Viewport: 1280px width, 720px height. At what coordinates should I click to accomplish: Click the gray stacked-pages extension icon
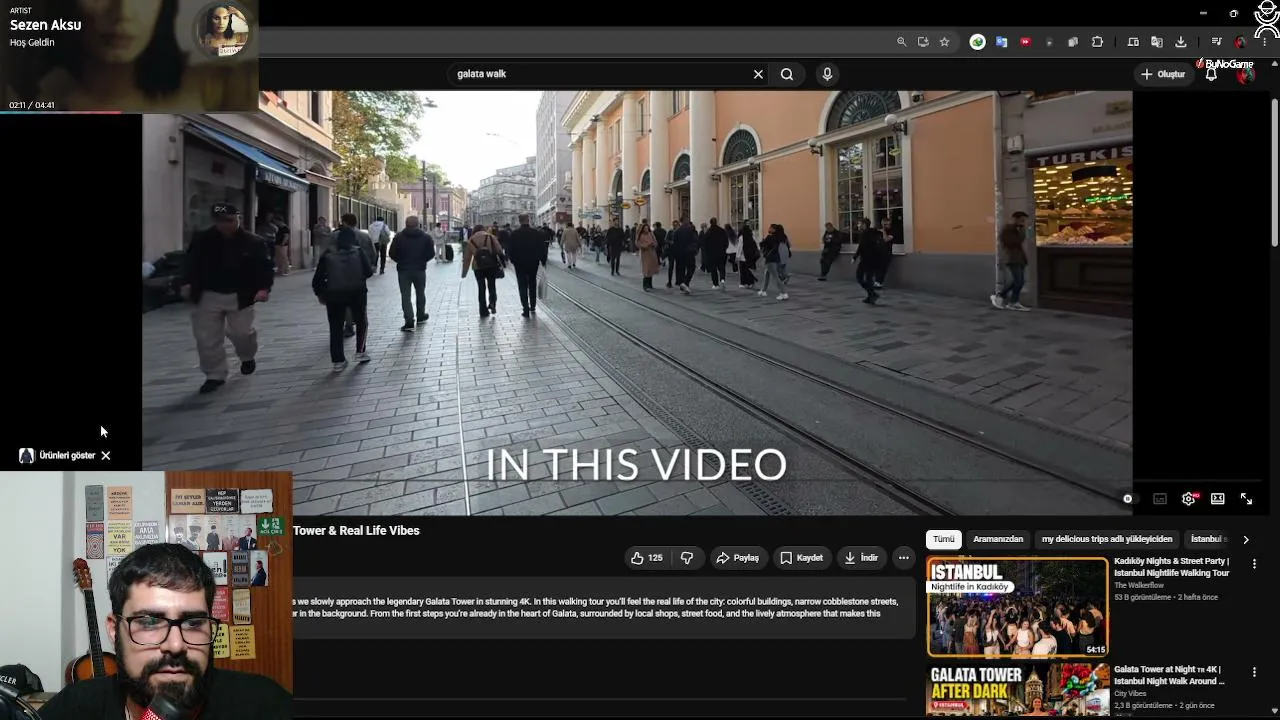click(x=1073, y=42)
